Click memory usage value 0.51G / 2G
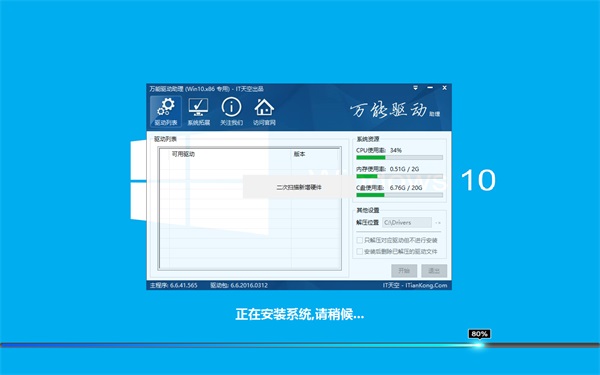 pyautogui.click(x=404, y=169)
